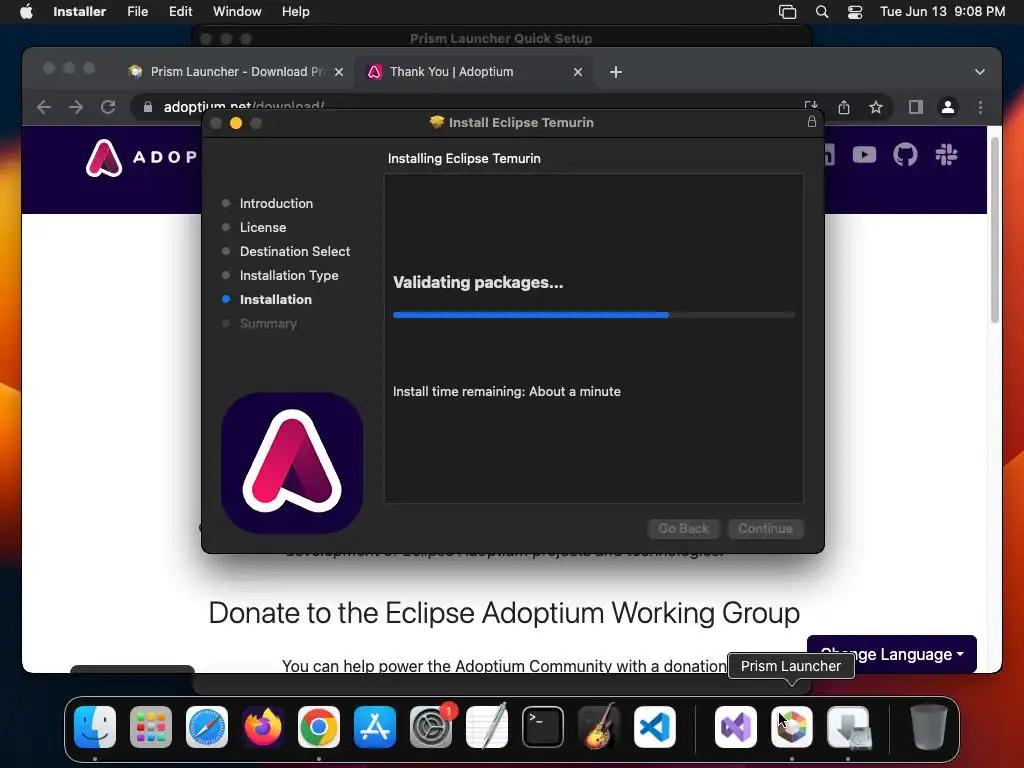Viewport: 1024px width, 768px height.
Task: Select the Thank You Adoptium tab
Action: tap(475, 72)
